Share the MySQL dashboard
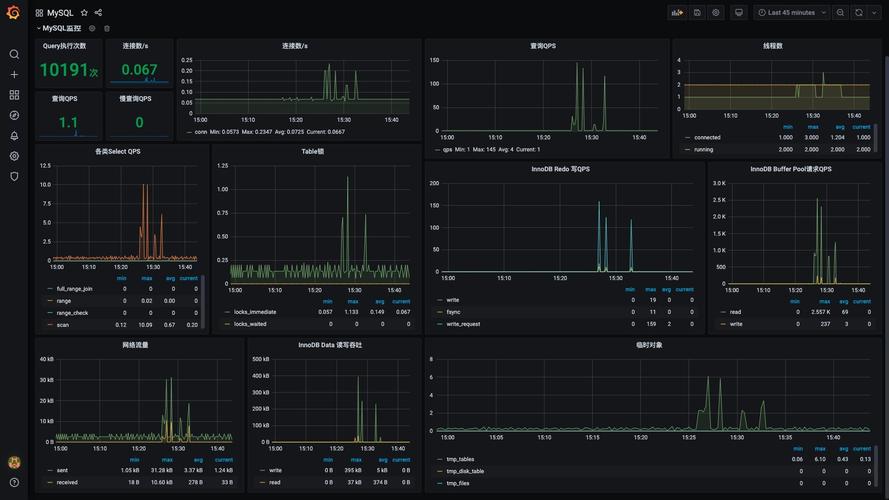This screenshot has width=889, height=500. pos(98,13)
